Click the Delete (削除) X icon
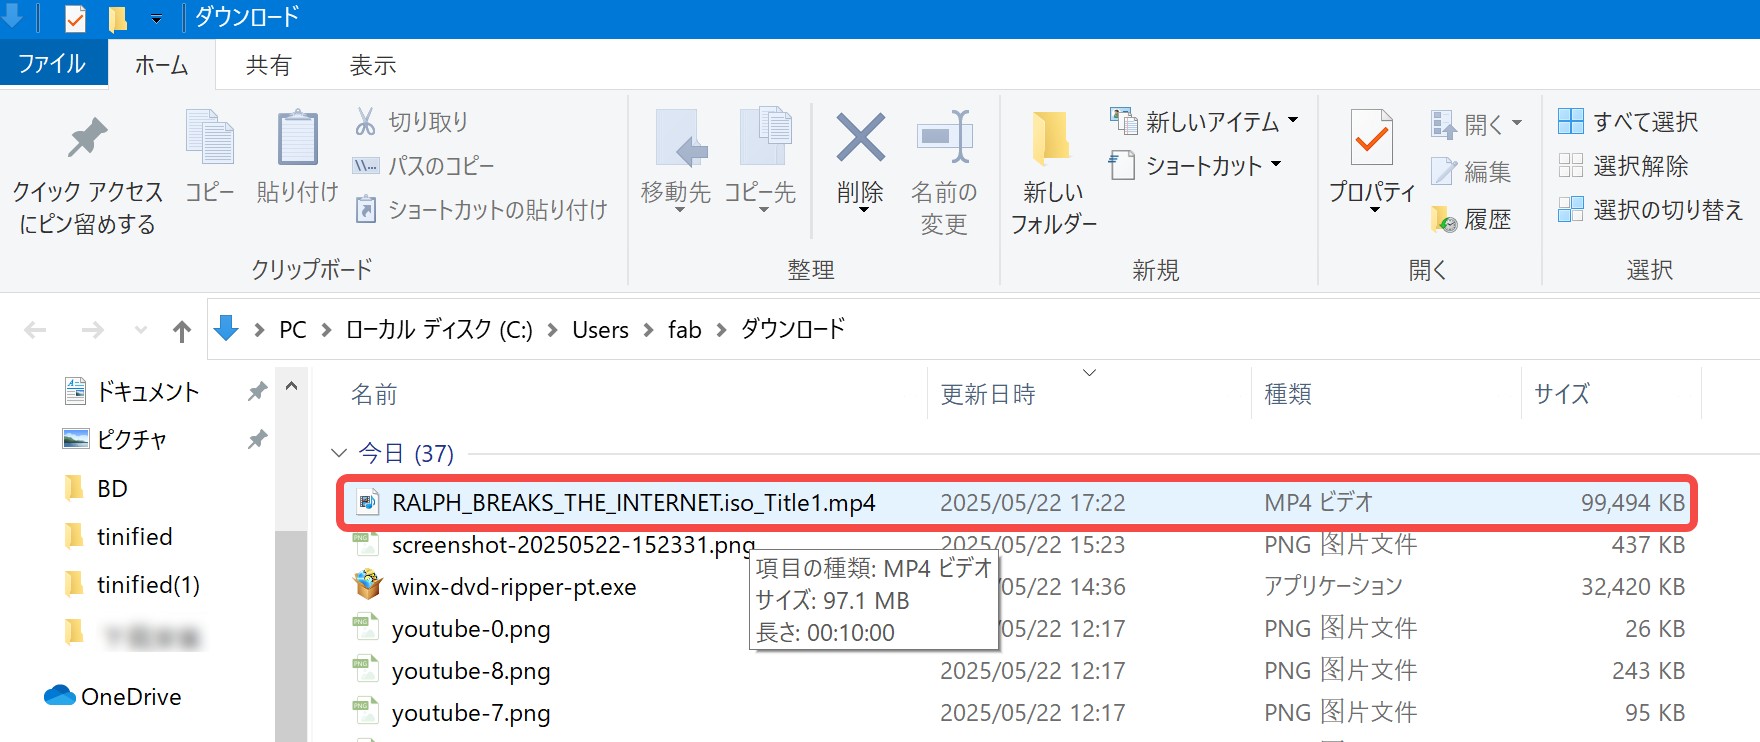Image resolution: width=1760 pixels, height=742 pixels. point(860,137)
